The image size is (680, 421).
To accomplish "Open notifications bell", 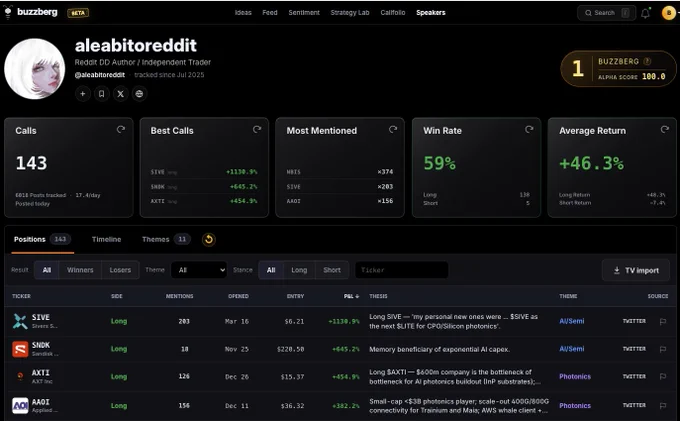I will [645, 13].
